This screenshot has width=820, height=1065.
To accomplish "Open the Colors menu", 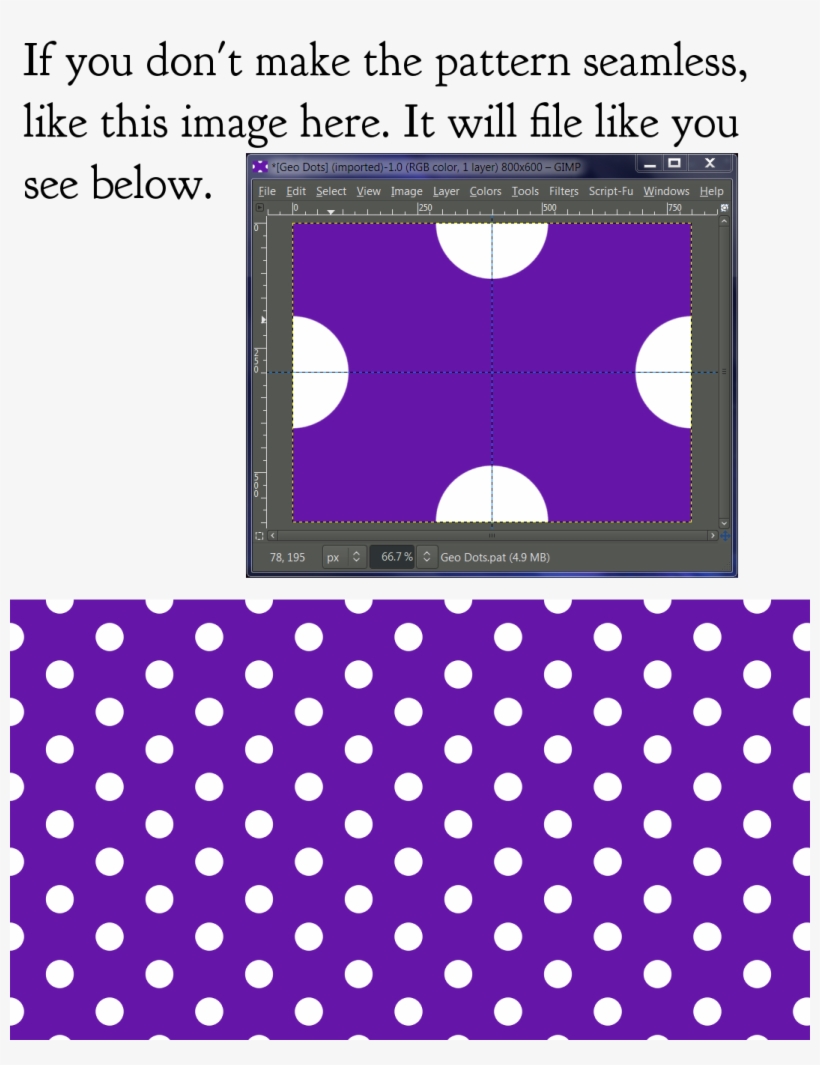I will (485, 190).
